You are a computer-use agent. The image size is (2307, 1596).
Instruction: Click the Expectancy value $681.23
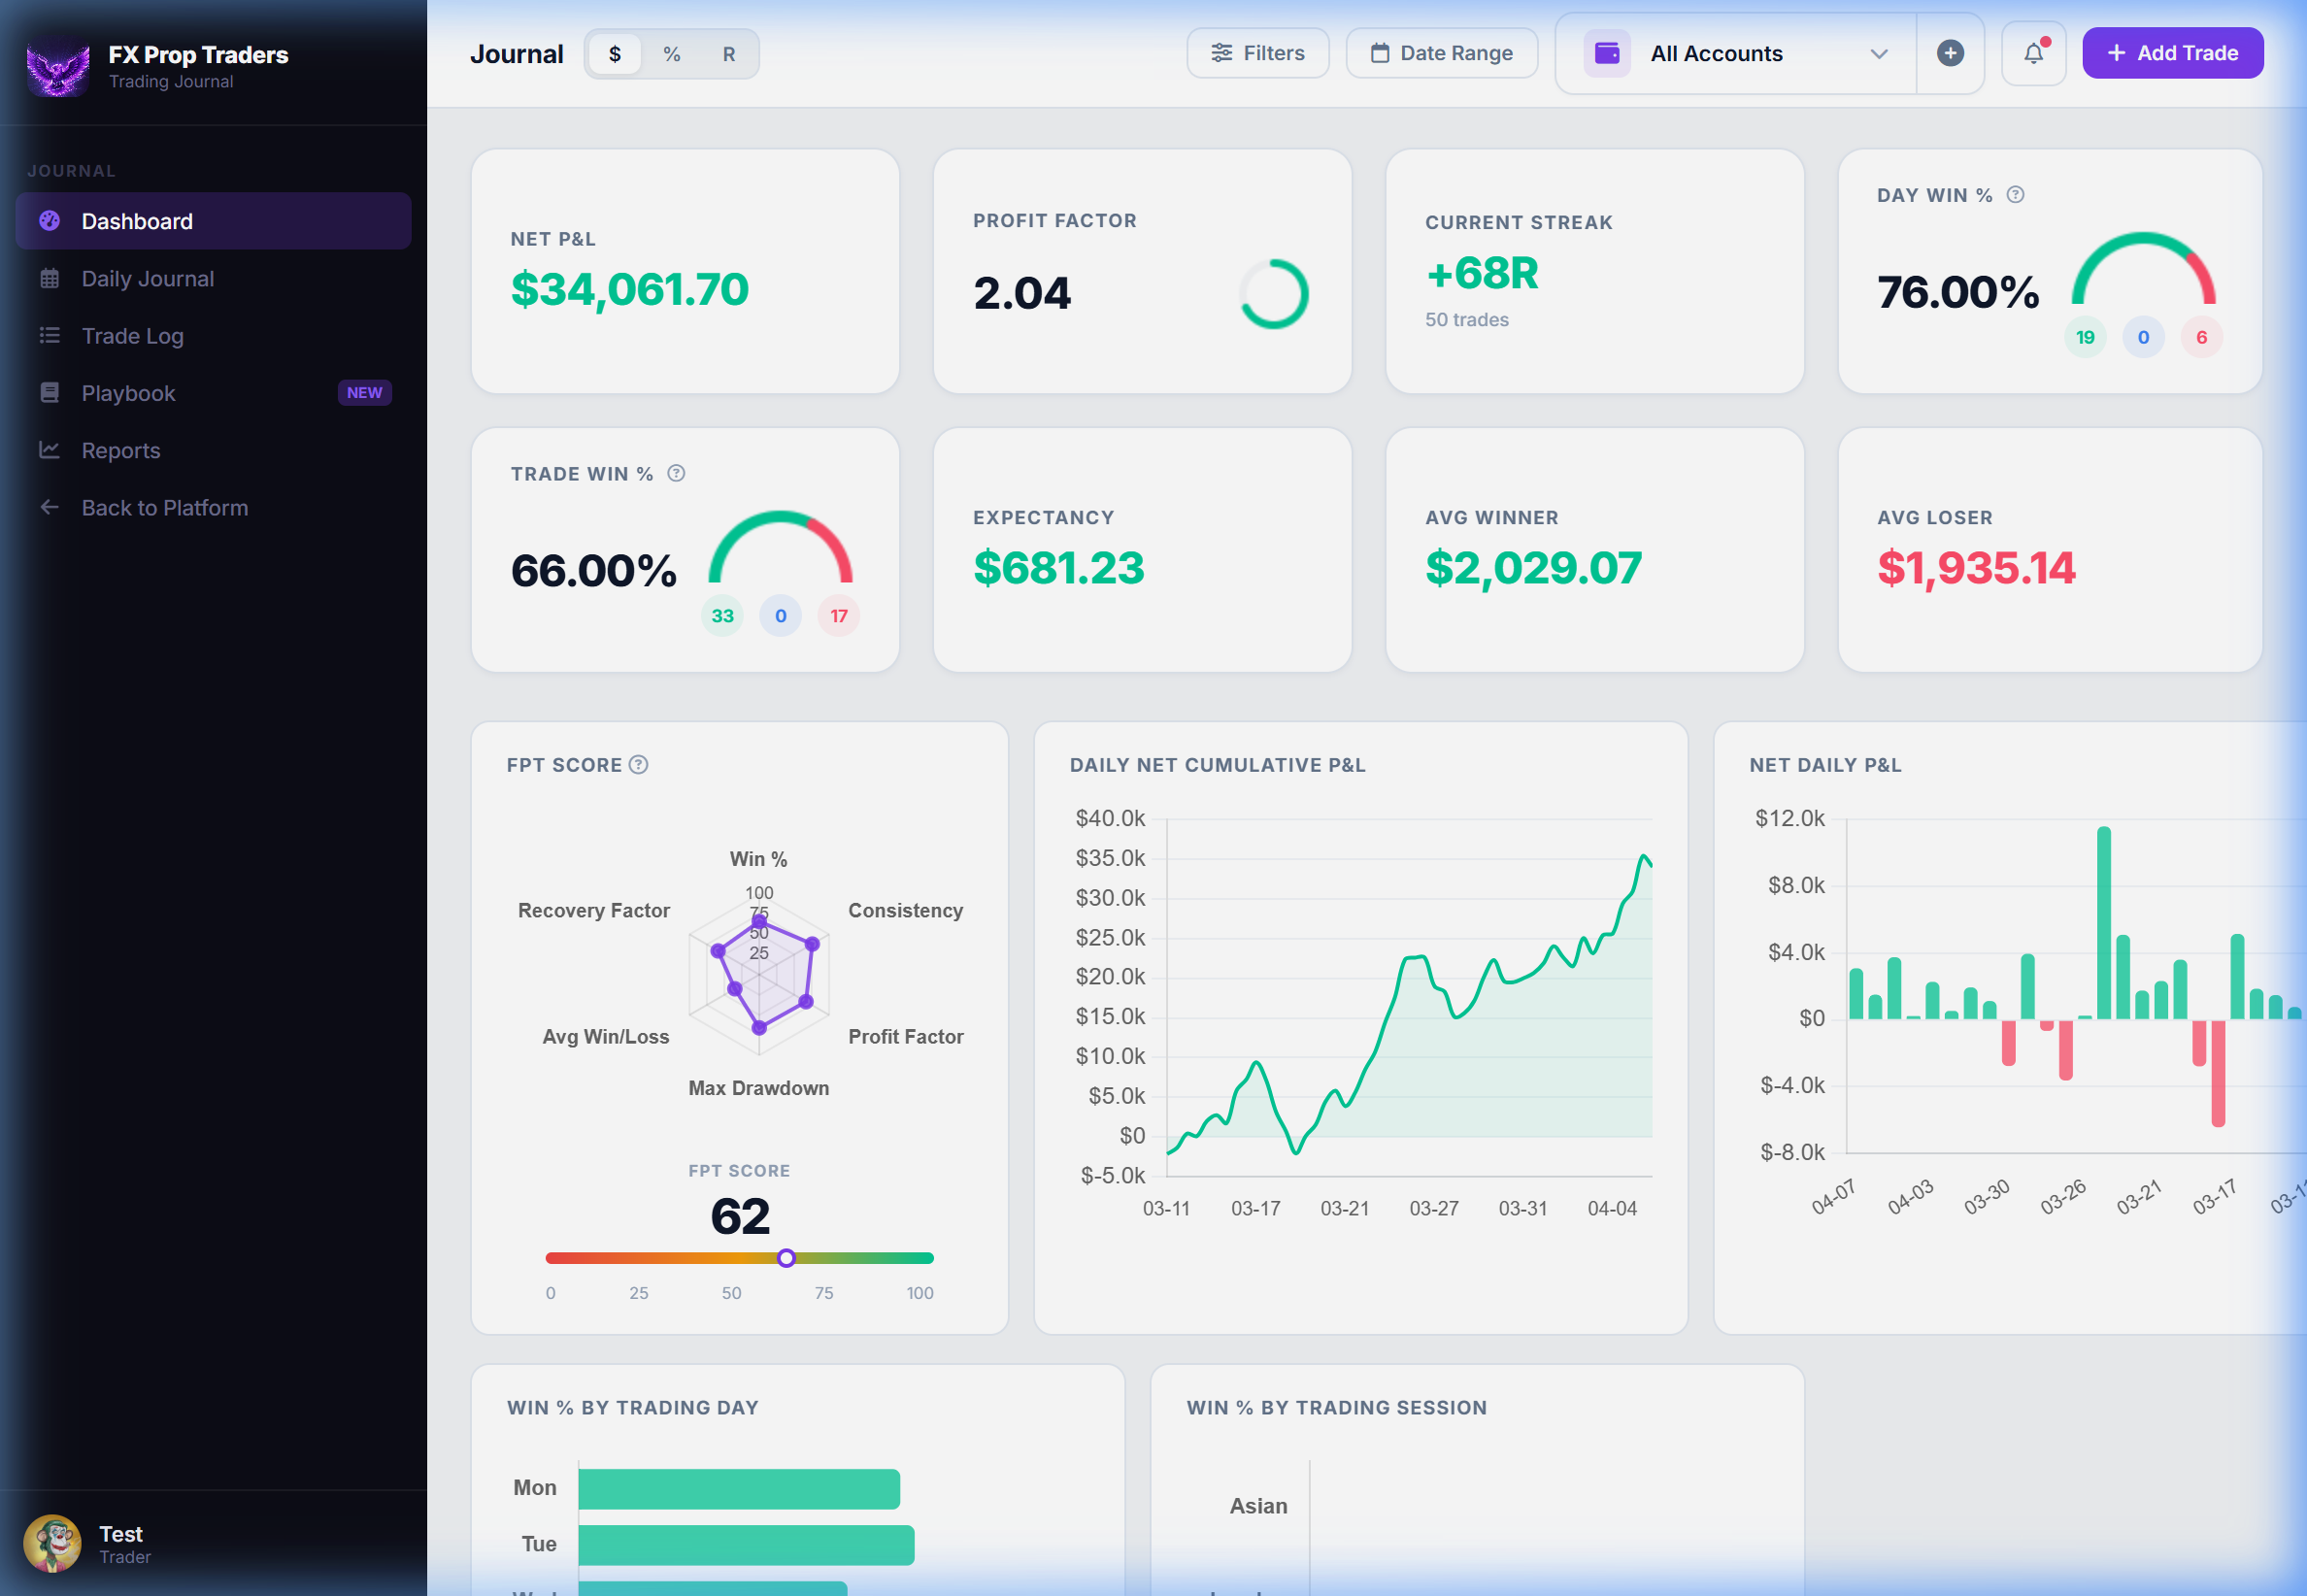pos(1058,568)
